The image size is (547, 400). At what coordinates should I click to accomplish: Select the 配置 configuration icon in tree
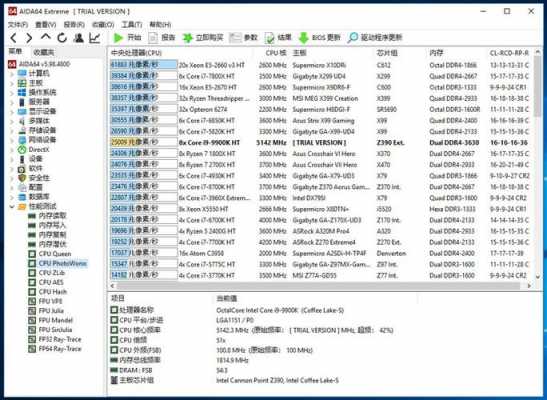click(x=22, y=187)
